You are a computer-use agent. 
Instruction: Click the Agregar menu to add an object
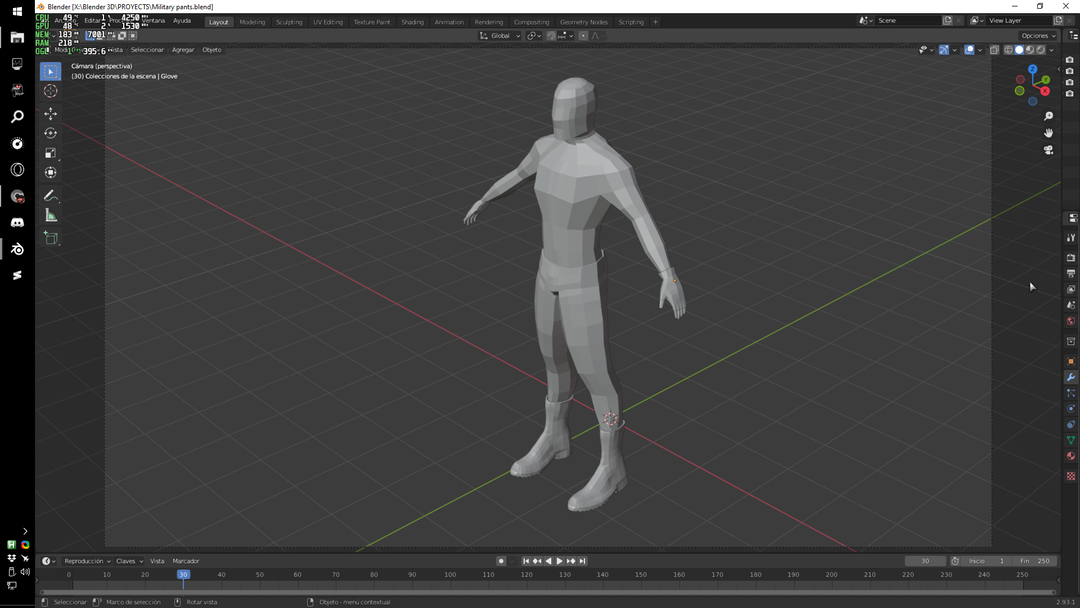(x=182, y=49)
